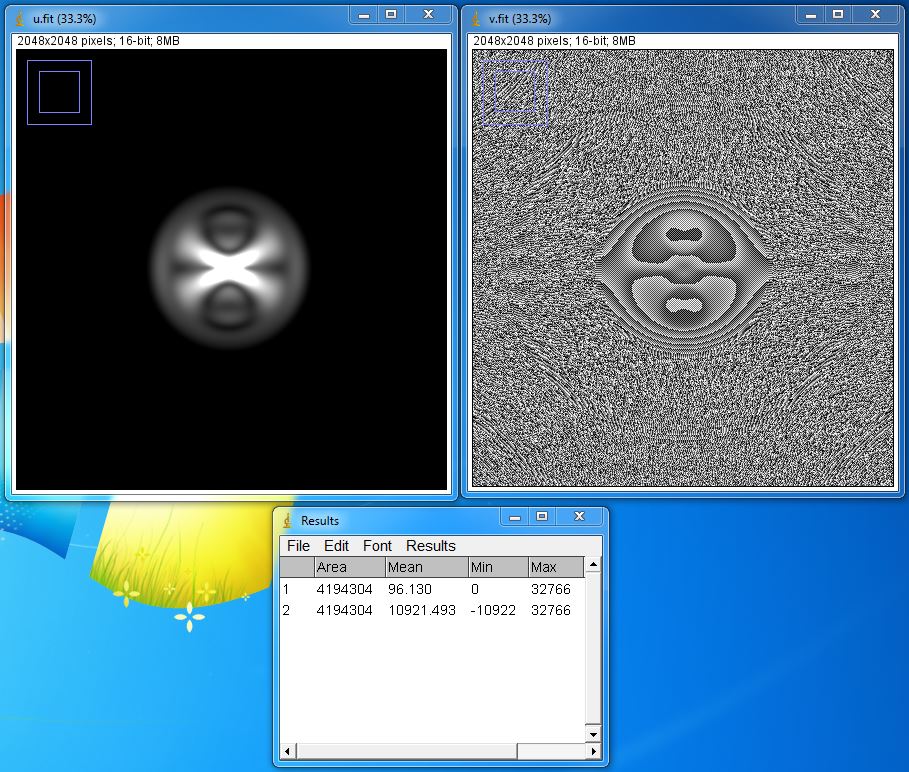The height and width of the screenshot is (772, 909).
Task: Close the v.fit image window
Action: pos(875,15)
